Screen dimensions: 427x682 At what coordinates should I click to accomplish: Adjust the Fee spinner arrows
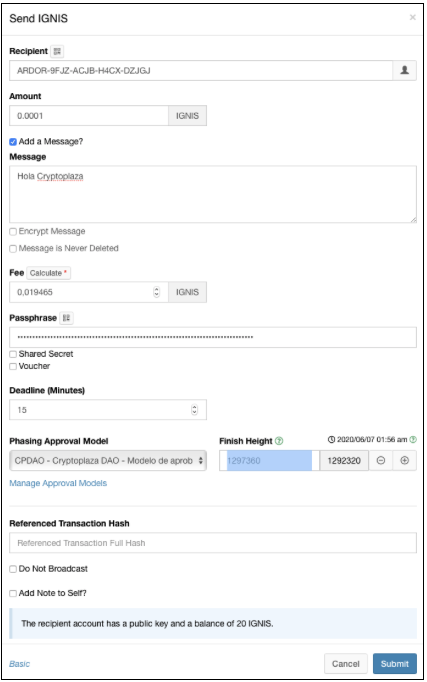[157, 292]
